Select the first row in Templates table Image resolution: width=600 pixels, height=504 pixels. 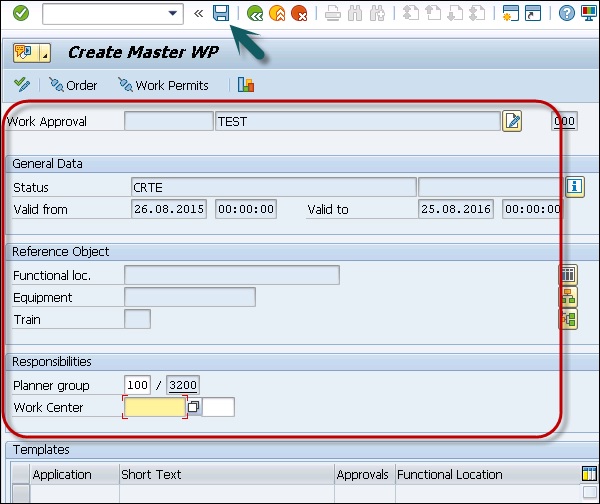[19, 493]
